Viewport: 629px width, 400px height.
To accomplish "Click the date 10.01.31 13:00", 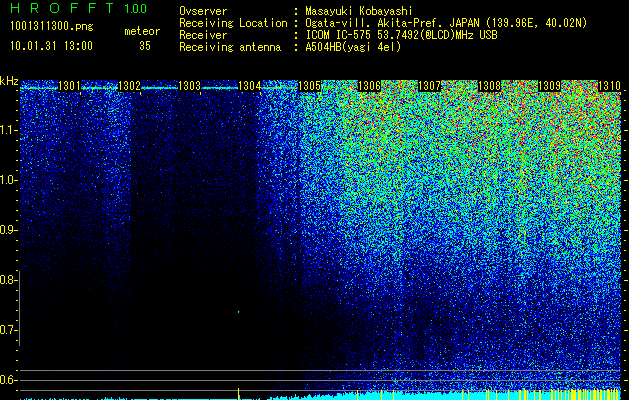I will tap(51, 46).
